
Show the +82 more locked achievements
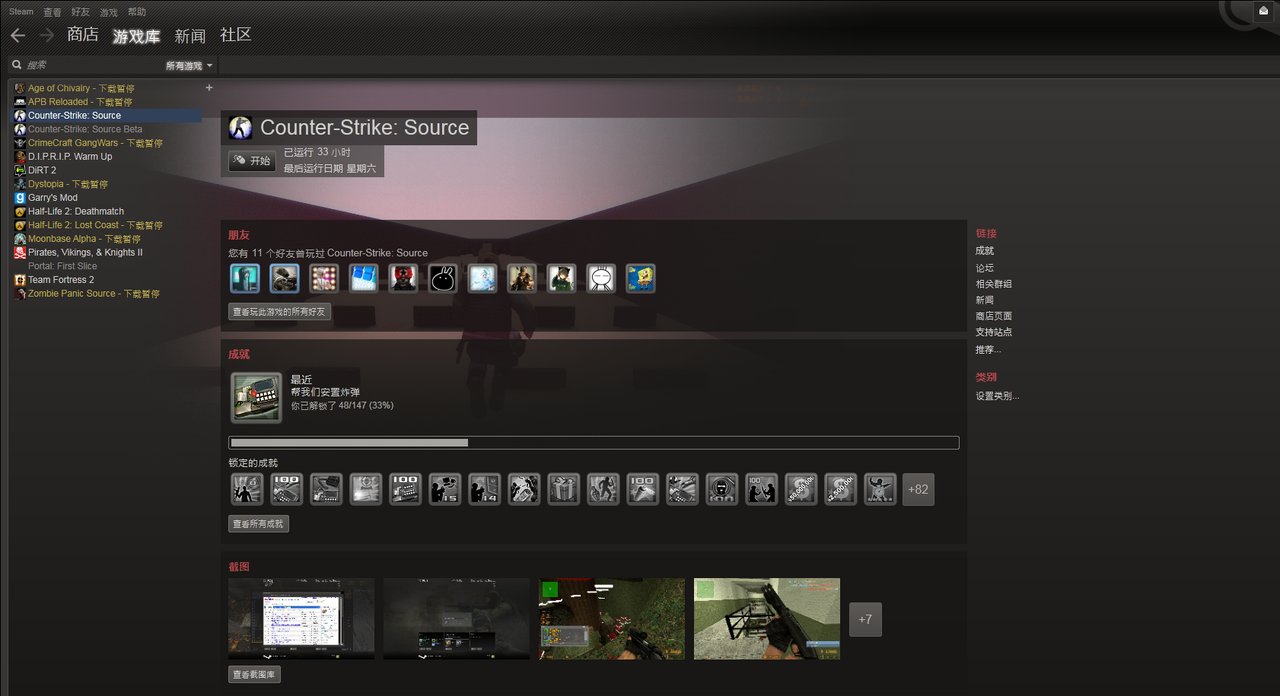tap(918, 489)
